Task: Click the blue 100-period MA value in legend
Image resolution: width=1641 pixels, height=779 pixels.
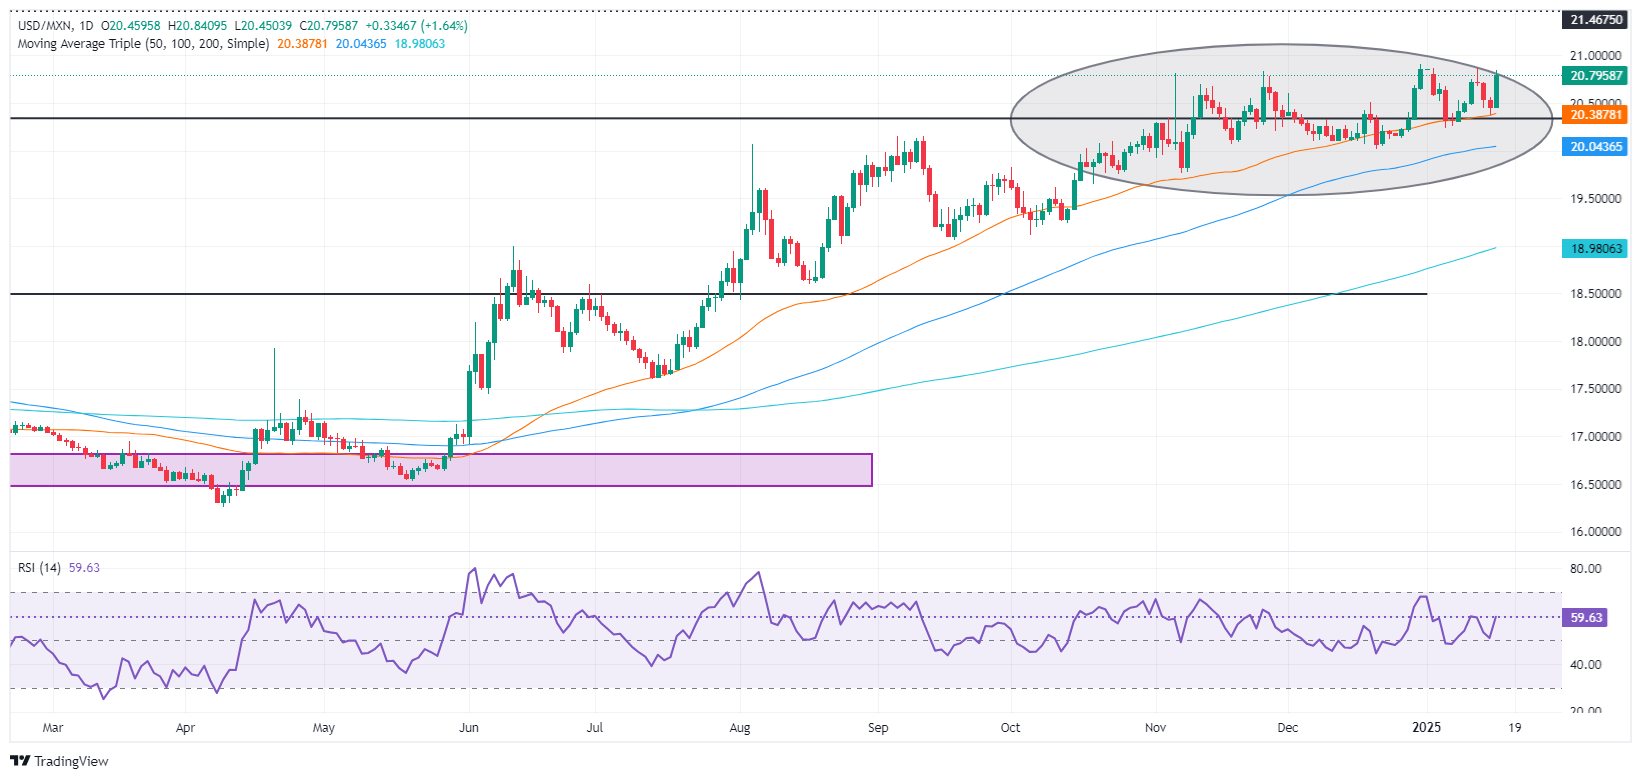Action: [361, 44]
